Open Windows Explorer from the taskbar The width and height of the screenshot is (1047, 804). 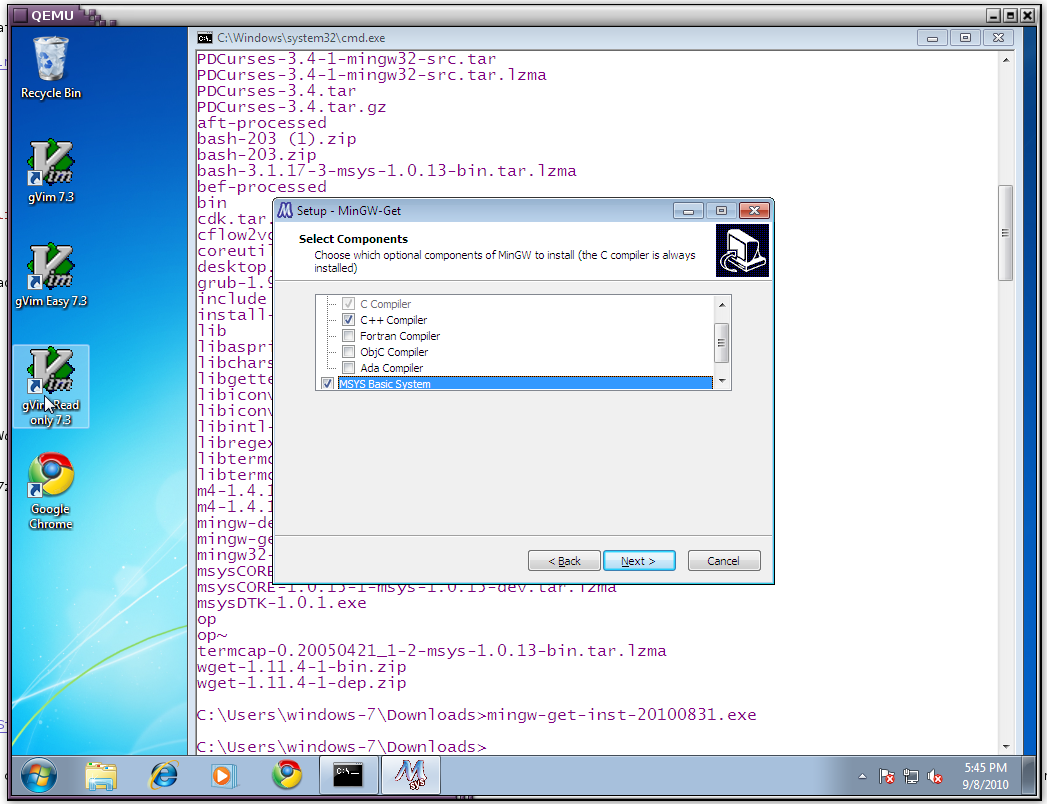tap(101, 775)
